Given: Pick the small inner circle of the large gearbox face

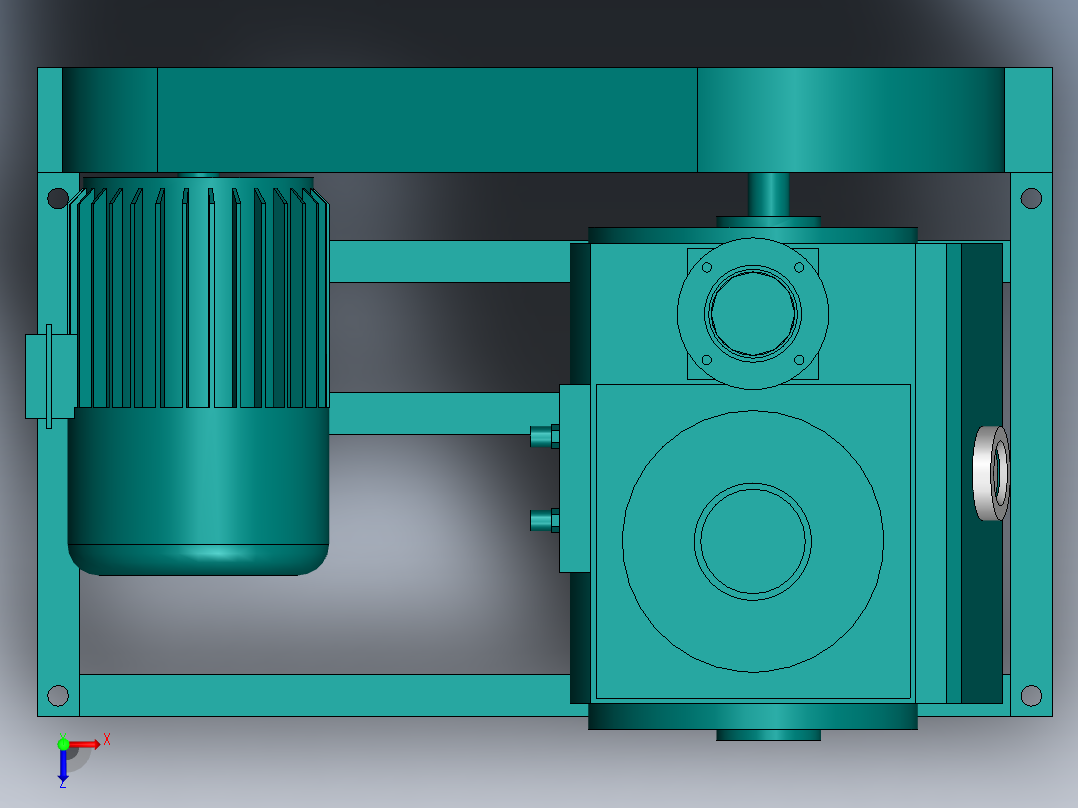Looking at the screenshot, I should click(x=753, y=542).
